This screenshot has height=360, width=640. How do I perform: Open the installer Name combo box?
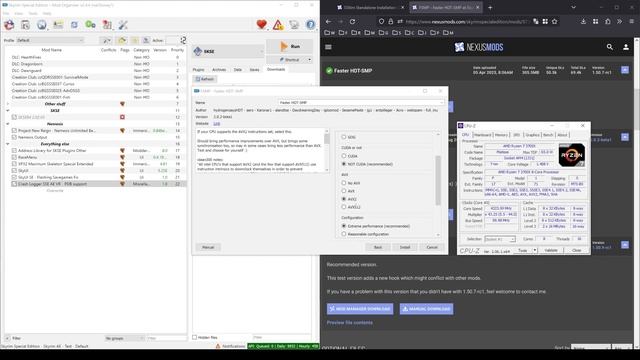pyautogui.click(x=361, y=102)
